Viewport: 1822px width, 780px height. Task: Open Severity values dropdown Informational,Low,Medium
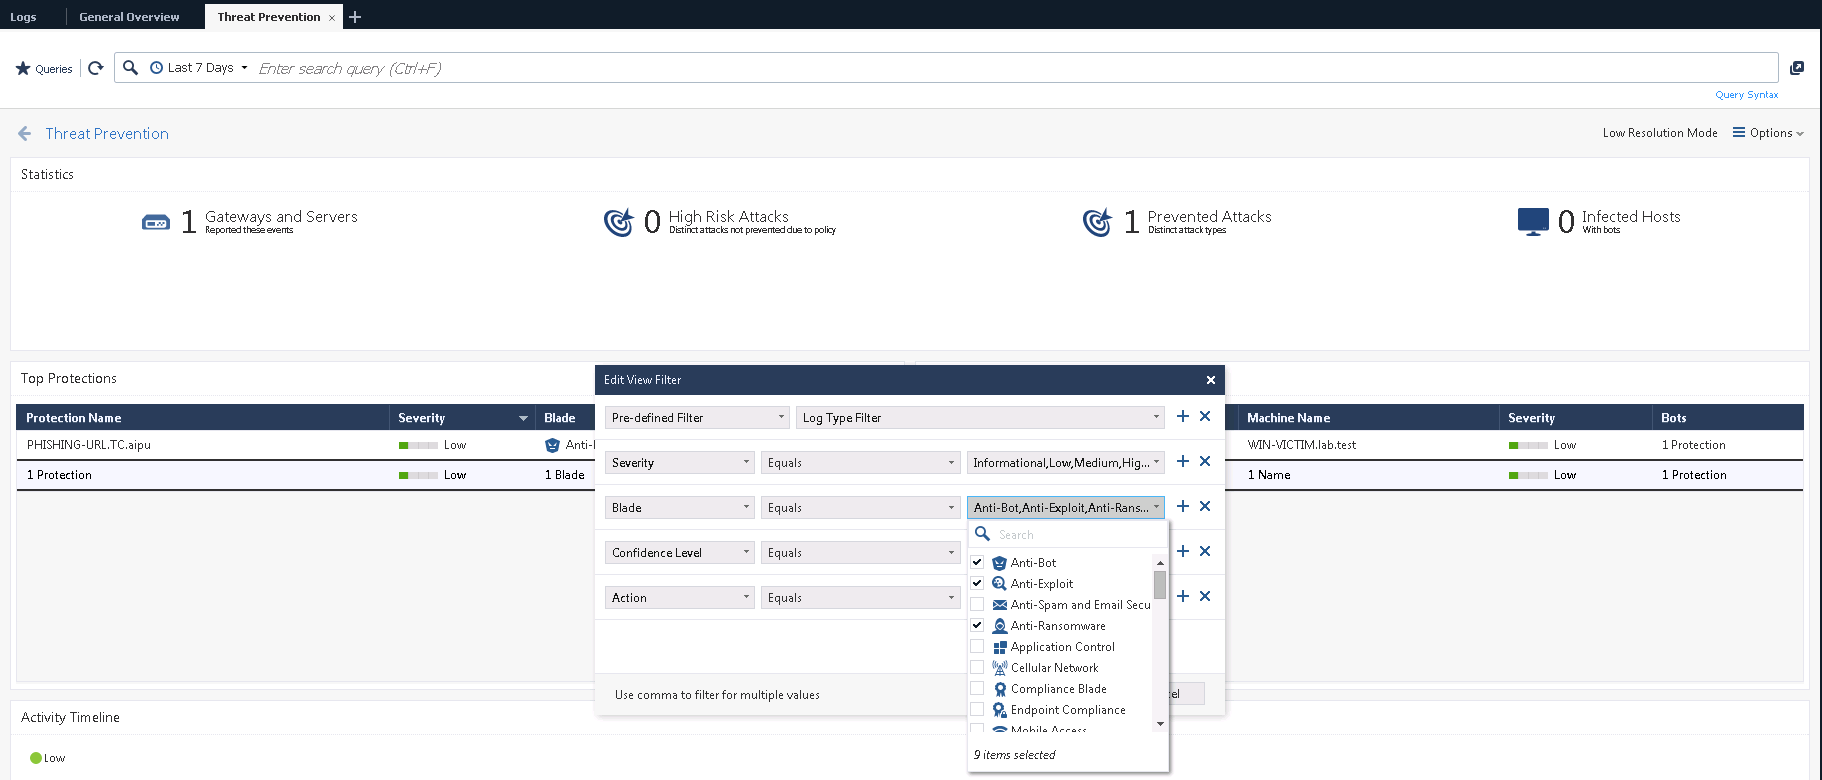pyautogui.click(x=1066, y=463)
